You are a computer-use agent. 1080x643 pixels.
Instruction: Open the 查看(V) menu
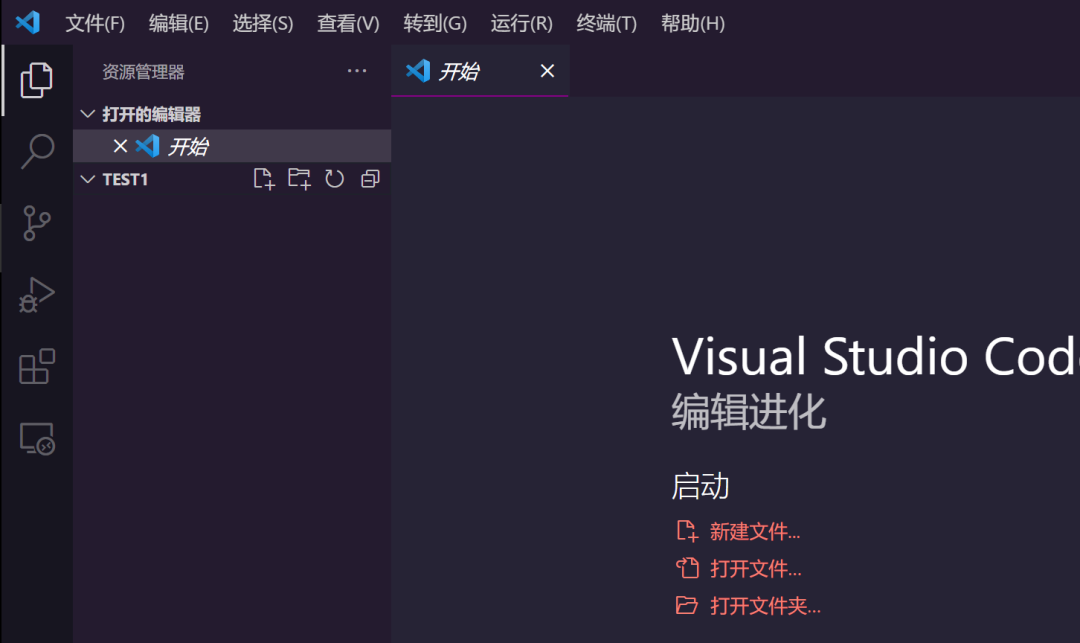coord(348,23)
